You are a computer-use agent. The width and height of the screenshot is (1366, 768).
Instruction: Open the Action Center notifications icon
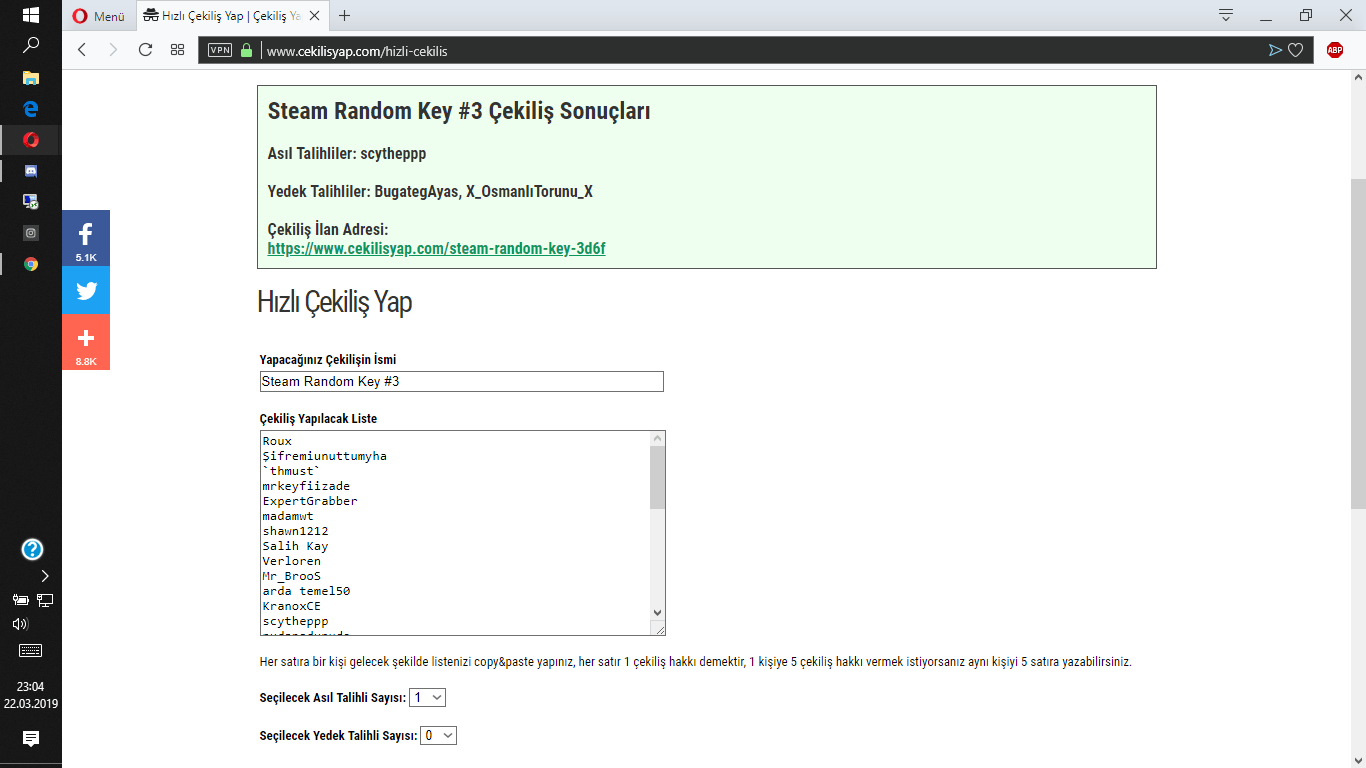coord(31,739)
